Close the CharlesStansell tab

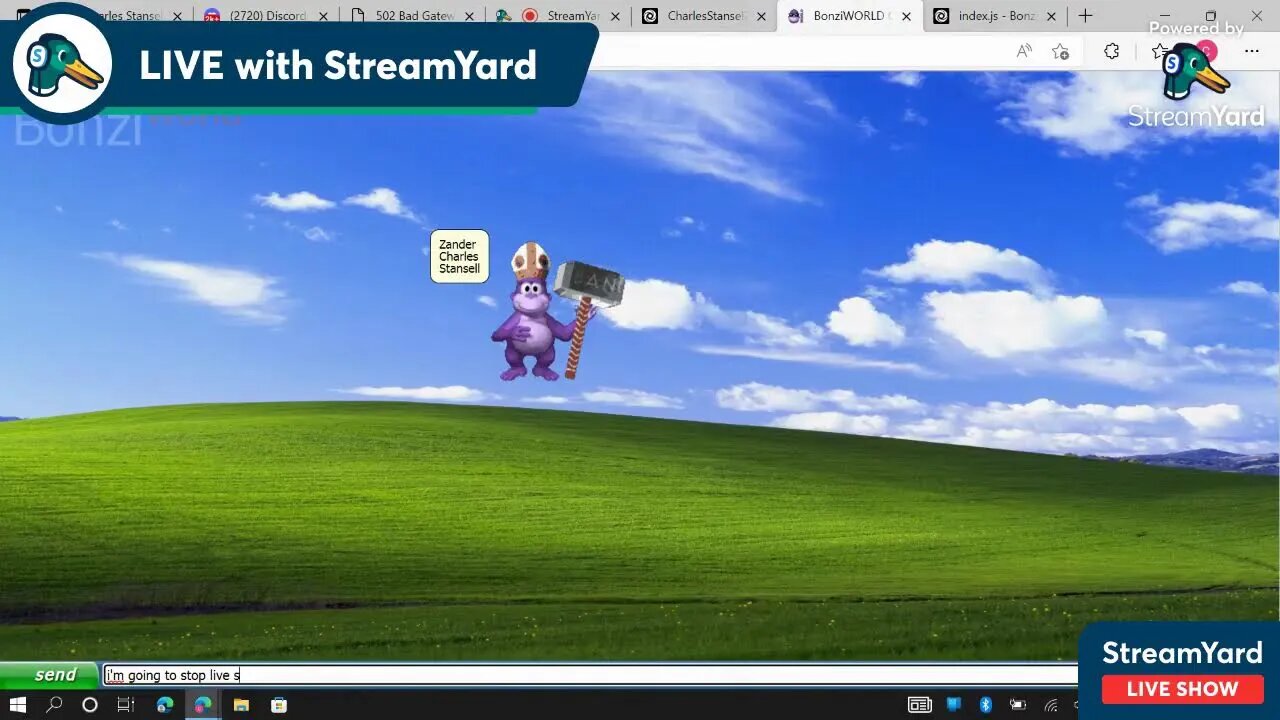point(761,16)
